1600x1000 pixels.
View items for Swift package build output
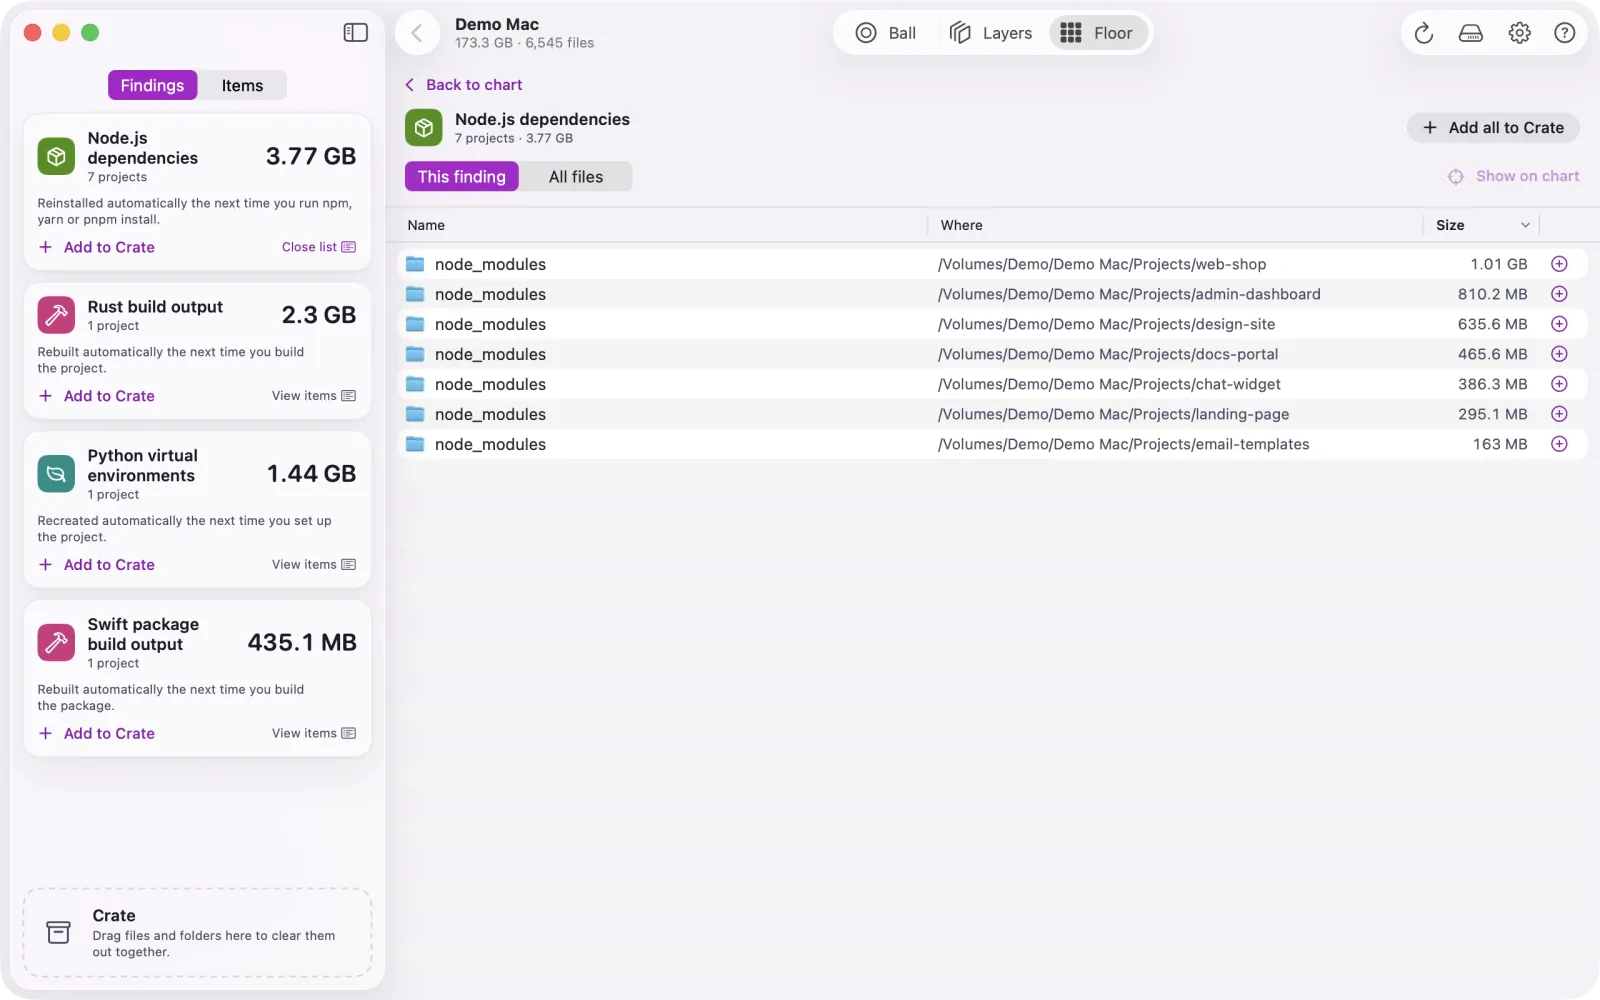pos(314,733)
